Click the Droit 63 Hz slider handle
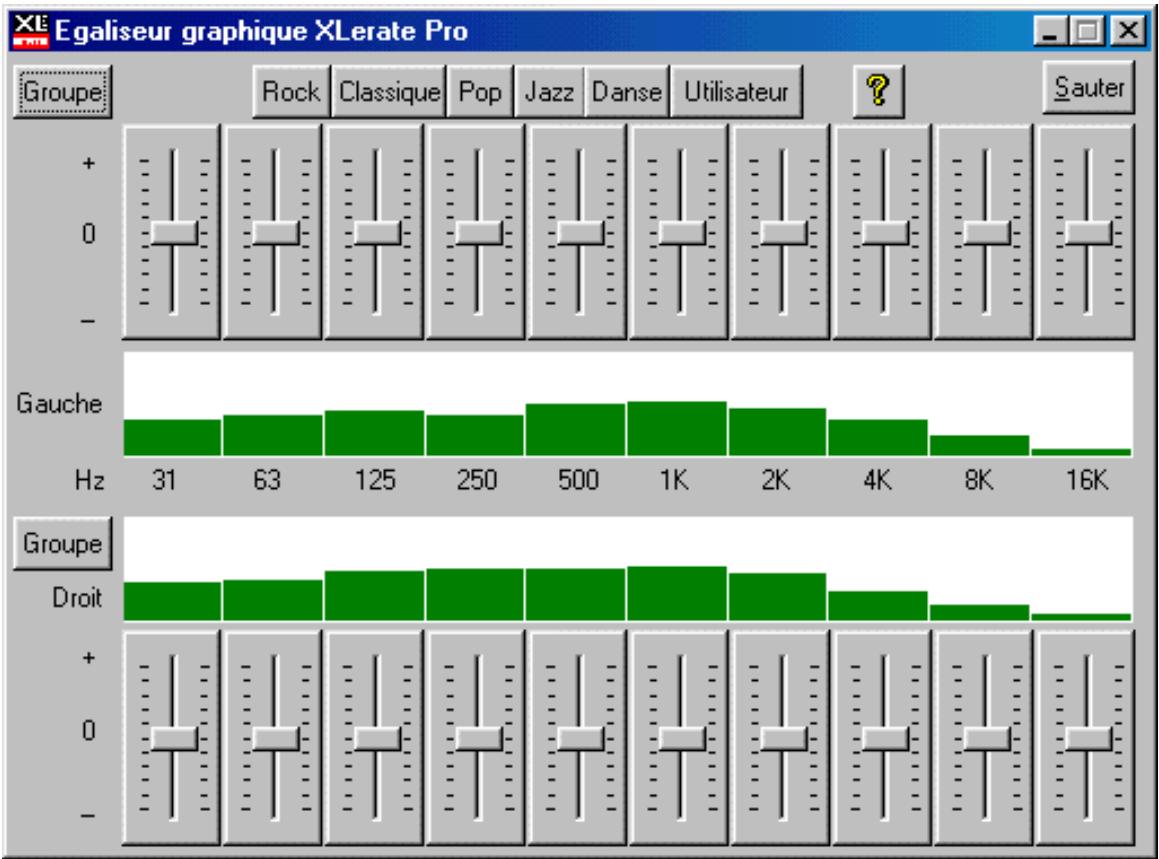Image resolution: width=1159 pixels, height=859 pixels. 276,739
